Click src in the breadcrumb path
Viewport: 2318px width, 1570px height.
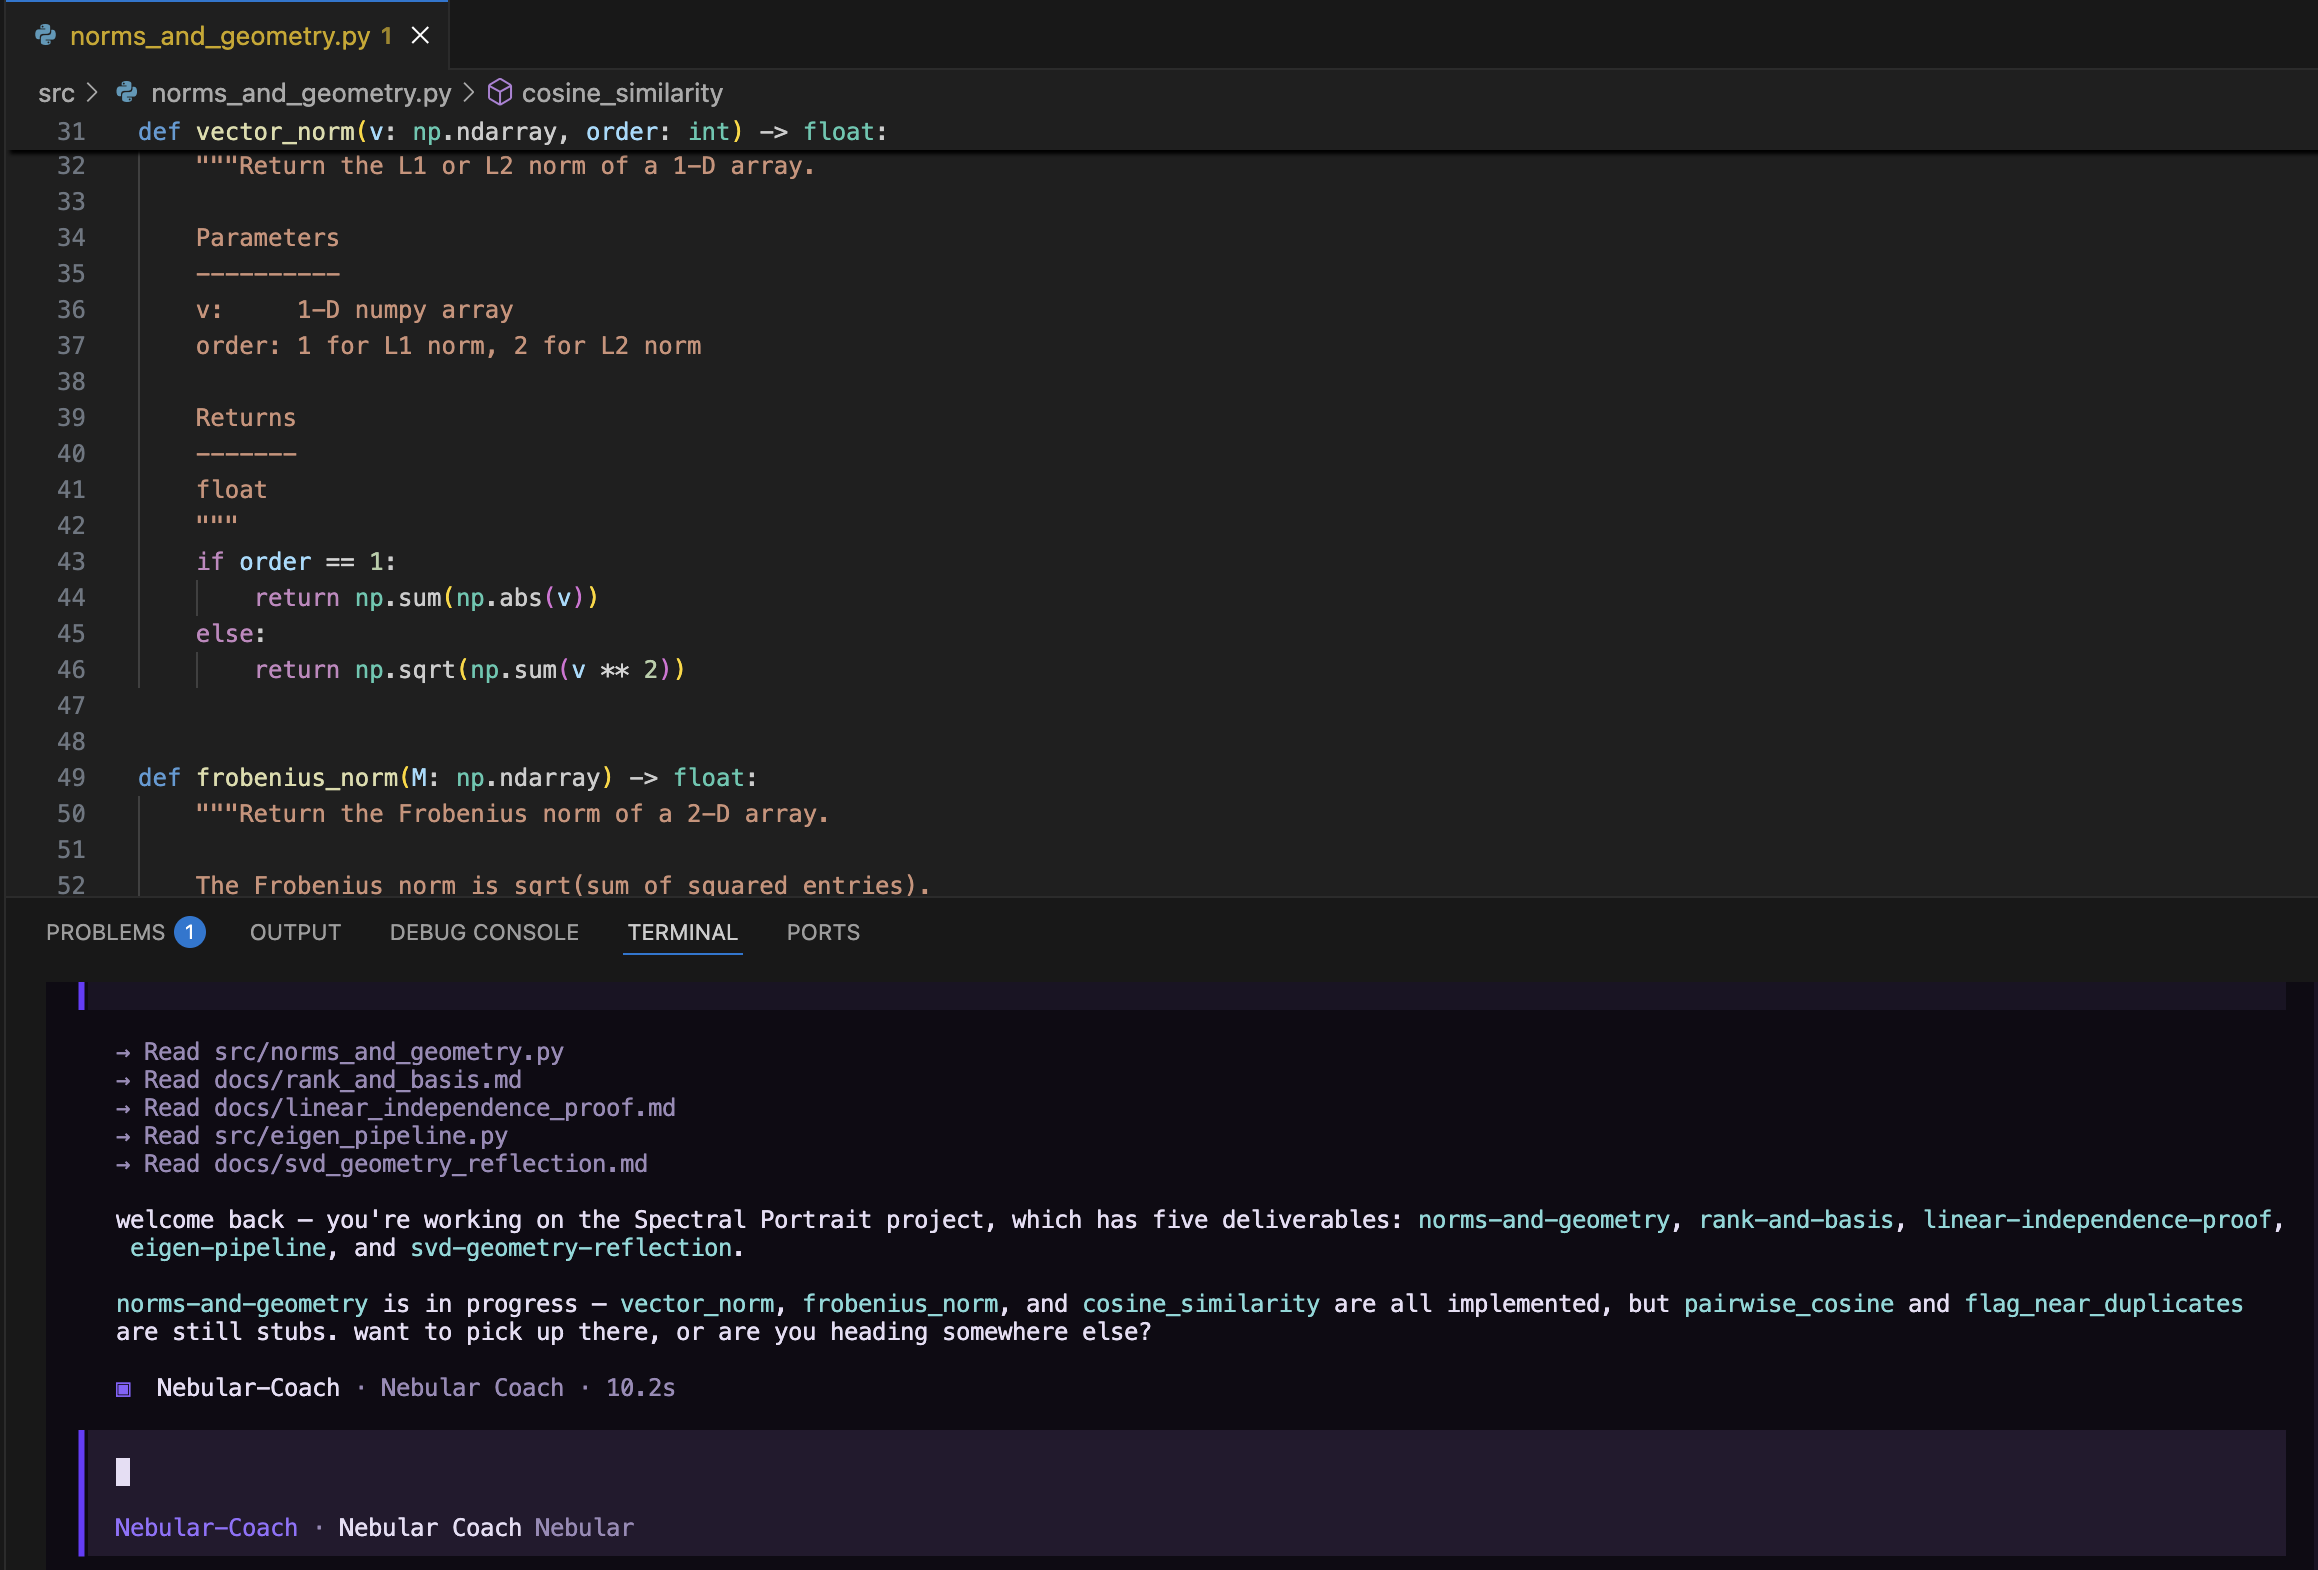click(56, 93)
